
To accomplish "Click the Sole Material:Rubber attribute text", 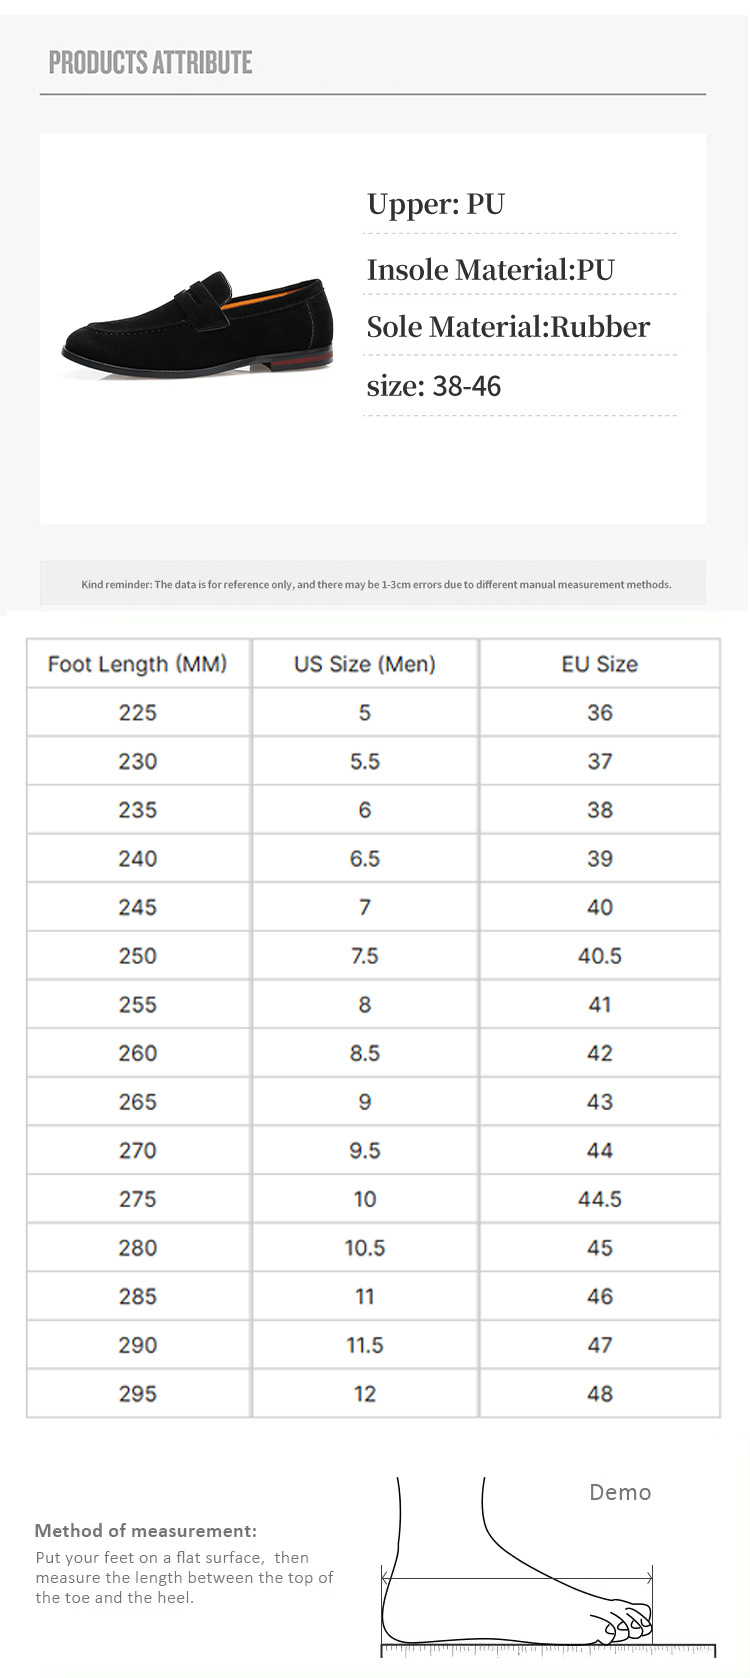I will [508, 327].
